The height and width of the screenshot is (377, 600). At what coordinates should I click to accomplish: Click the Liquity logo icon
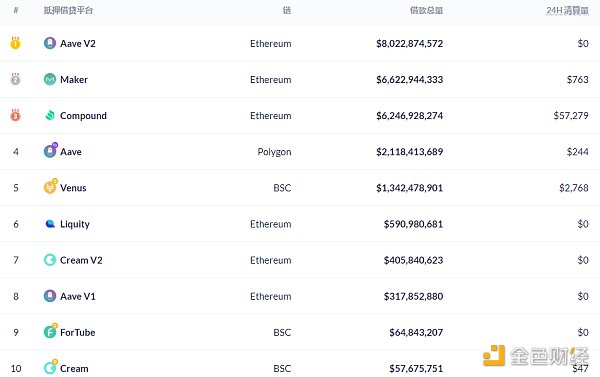pos(50,224)
